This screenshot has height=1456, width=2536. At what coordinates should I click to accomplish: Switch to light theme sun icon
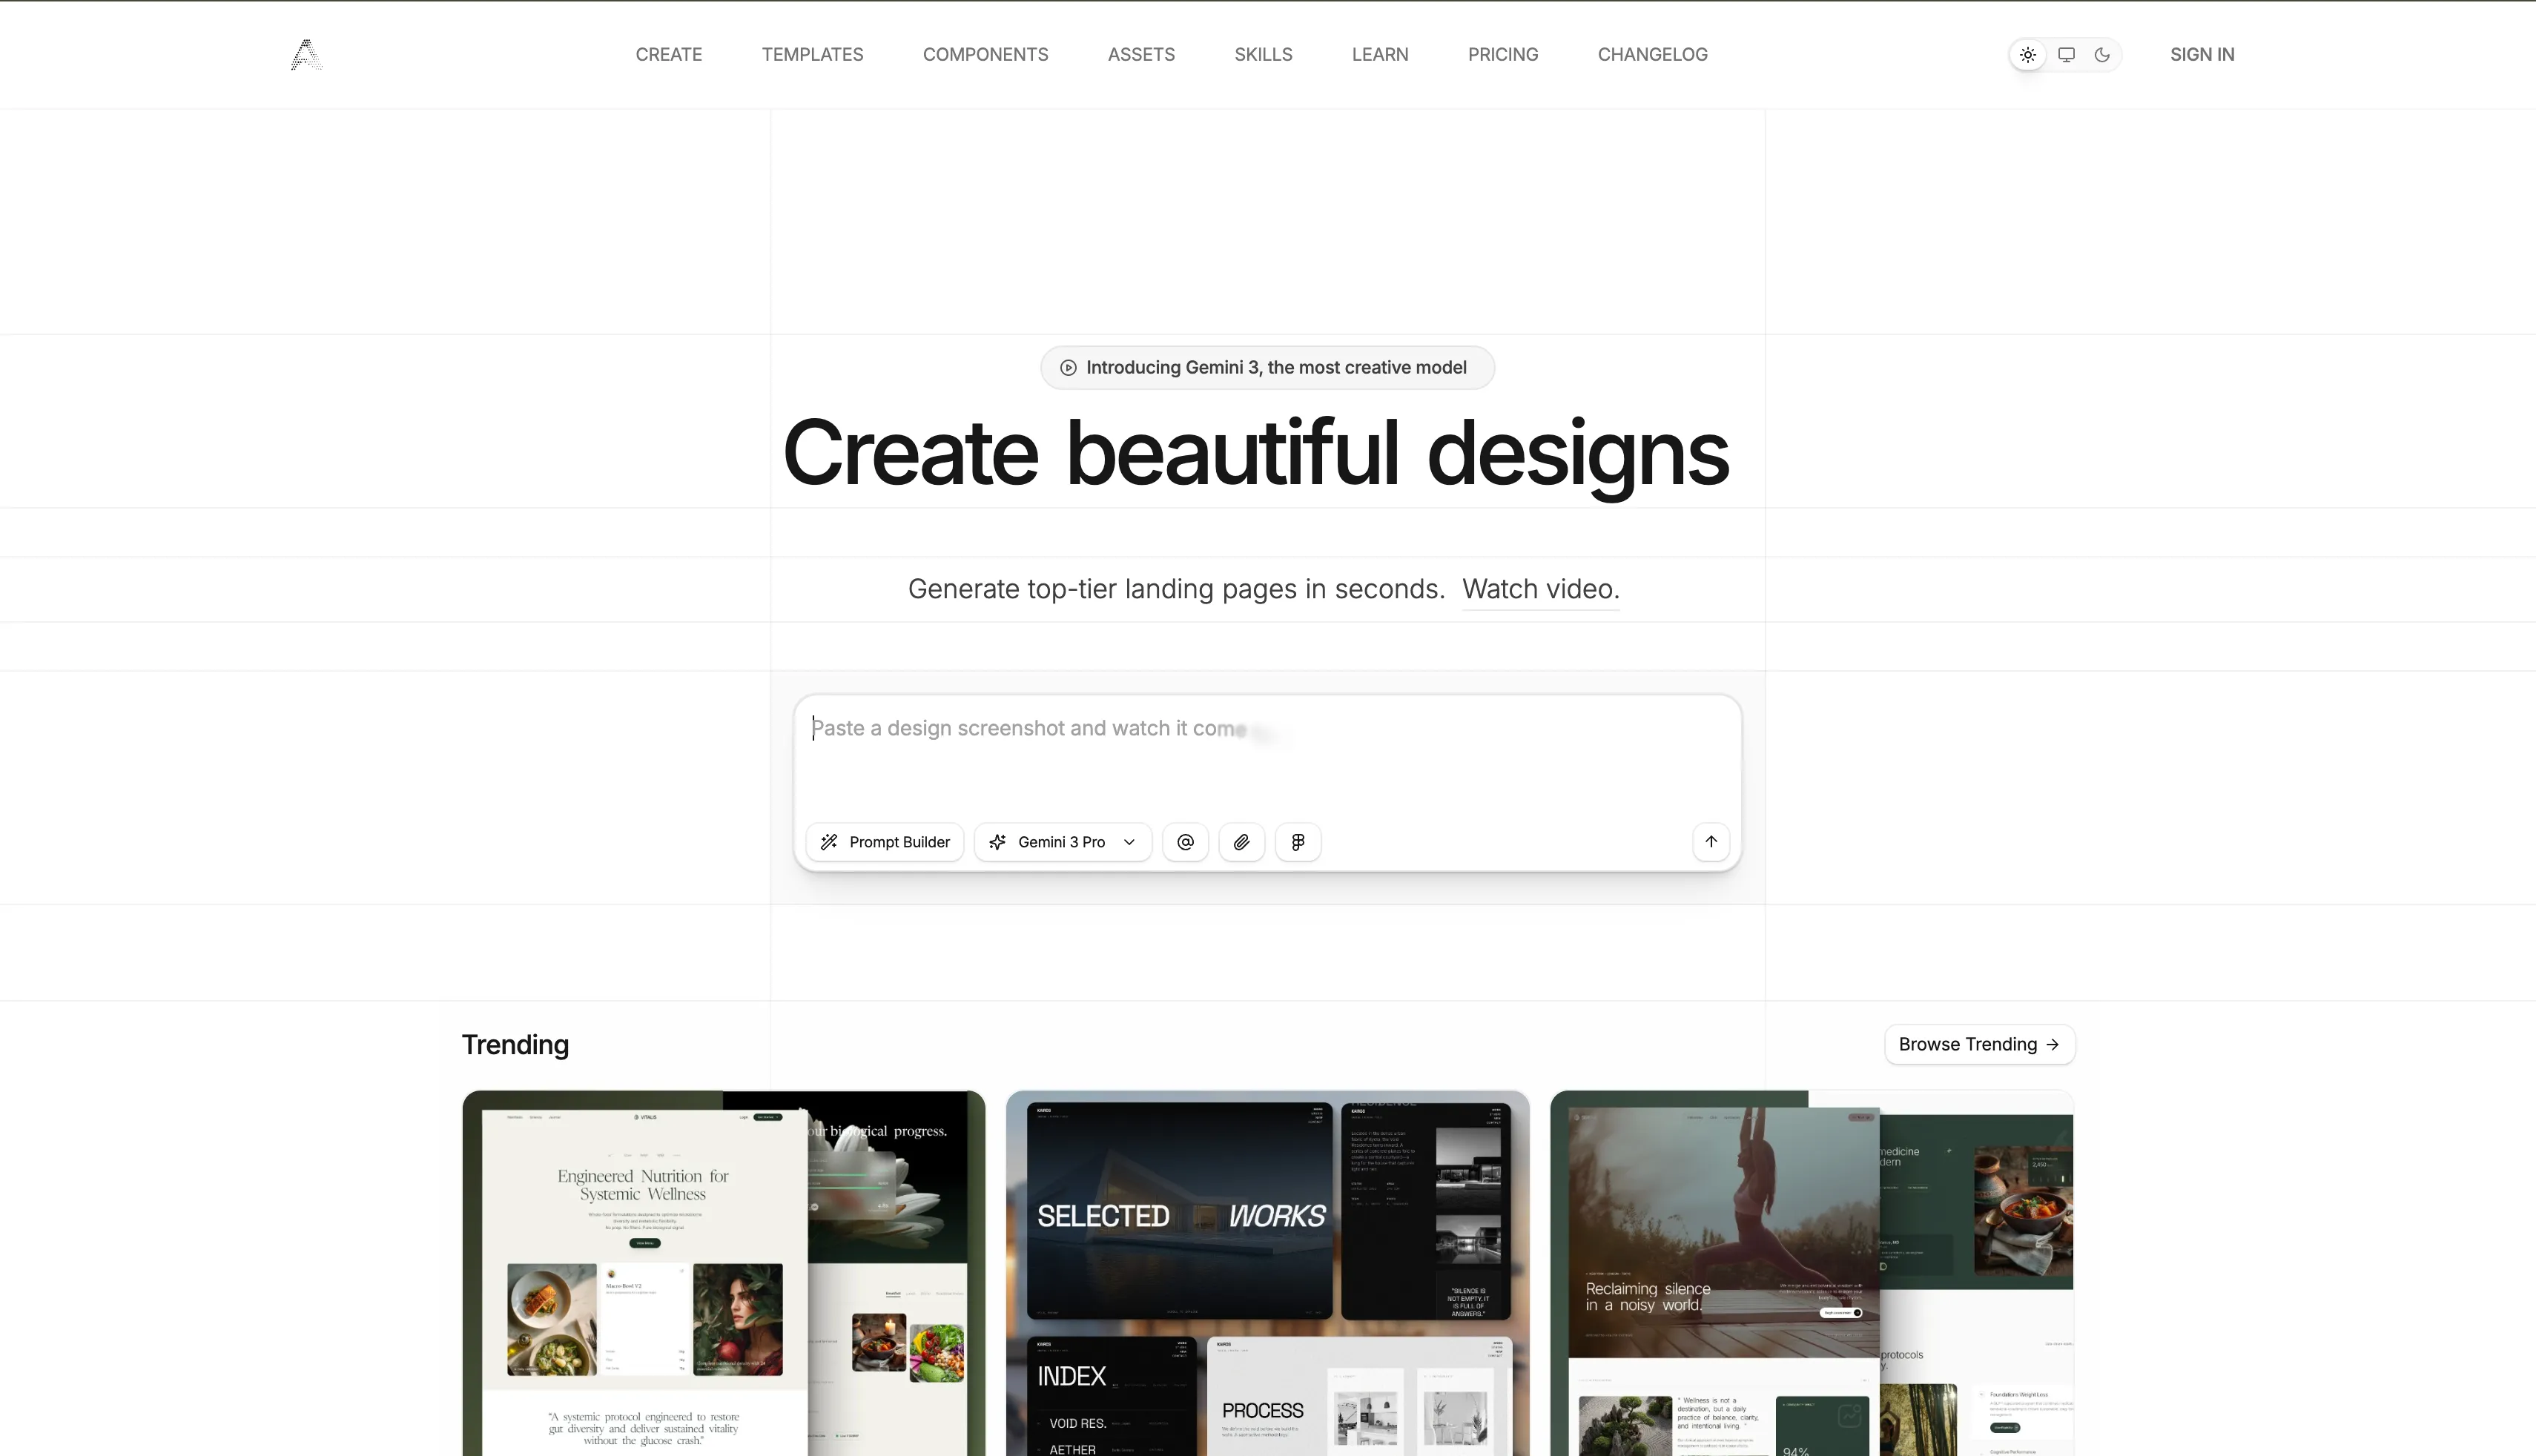pos(2027,55)
